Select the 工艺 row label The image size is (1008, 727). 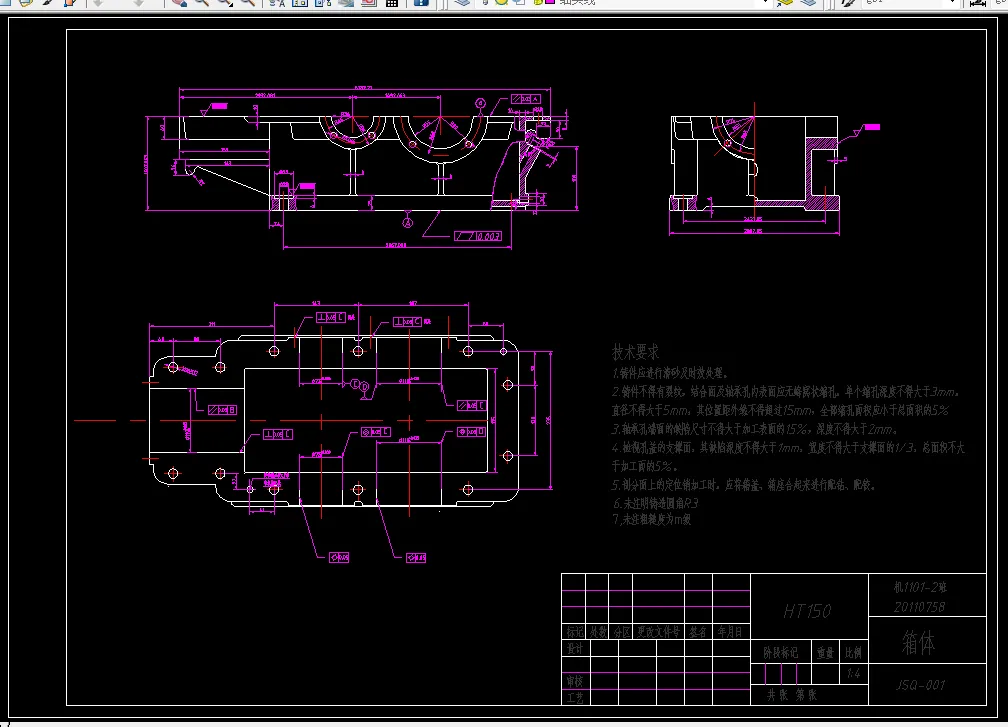click(x=575, y=697)
